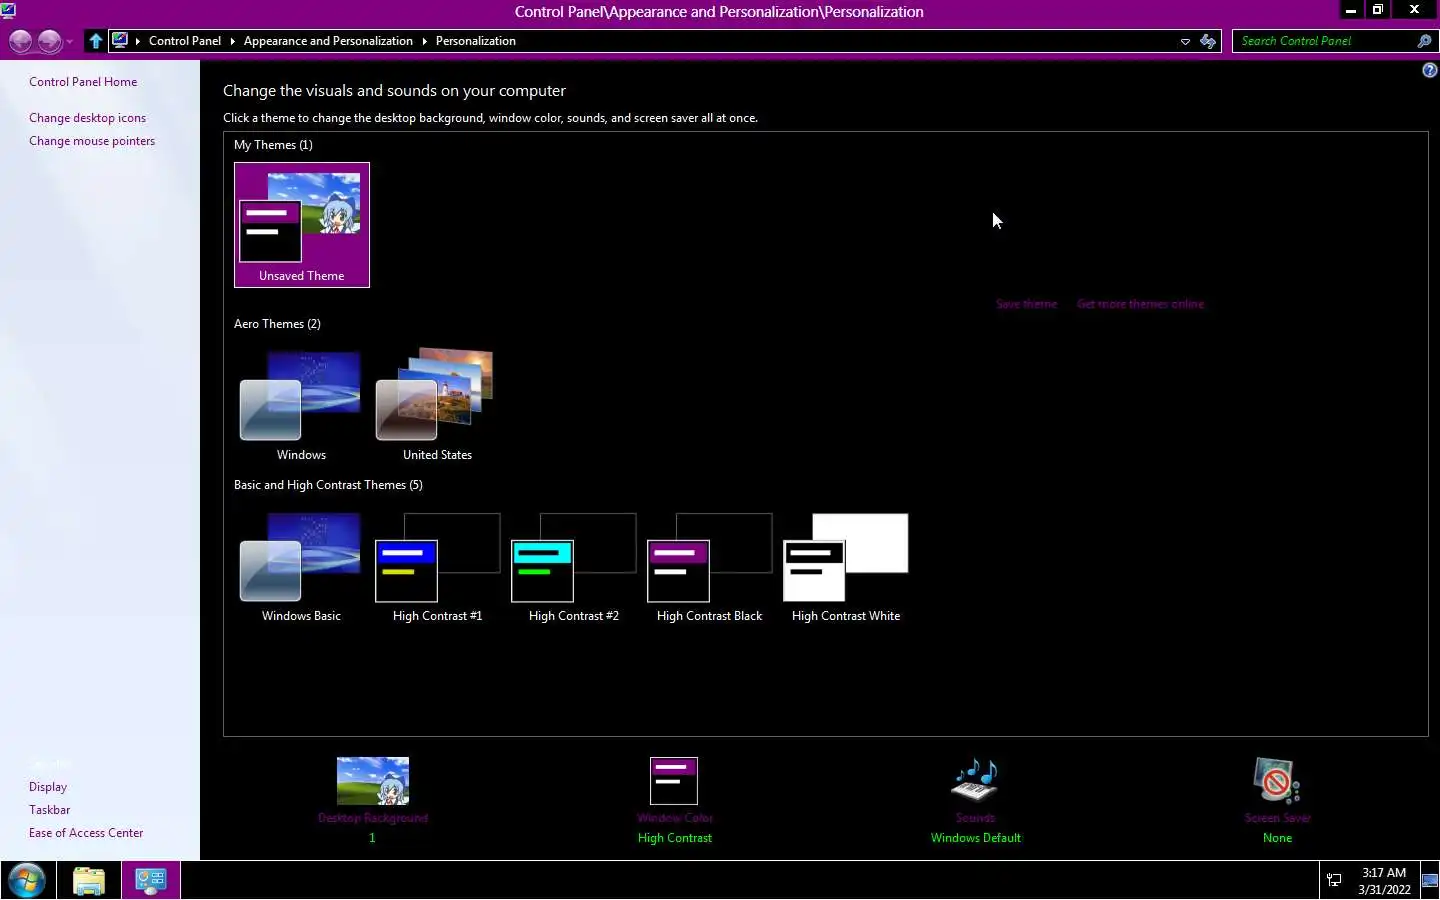Click the search magnifier icon

[1424, 41]
